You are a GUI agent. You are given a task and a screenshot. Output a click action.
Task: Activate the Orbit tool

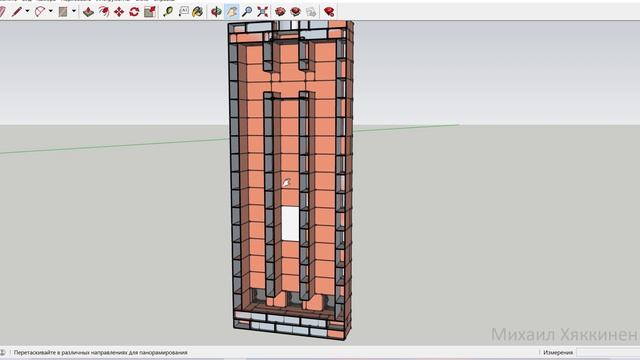pos(216,11)
